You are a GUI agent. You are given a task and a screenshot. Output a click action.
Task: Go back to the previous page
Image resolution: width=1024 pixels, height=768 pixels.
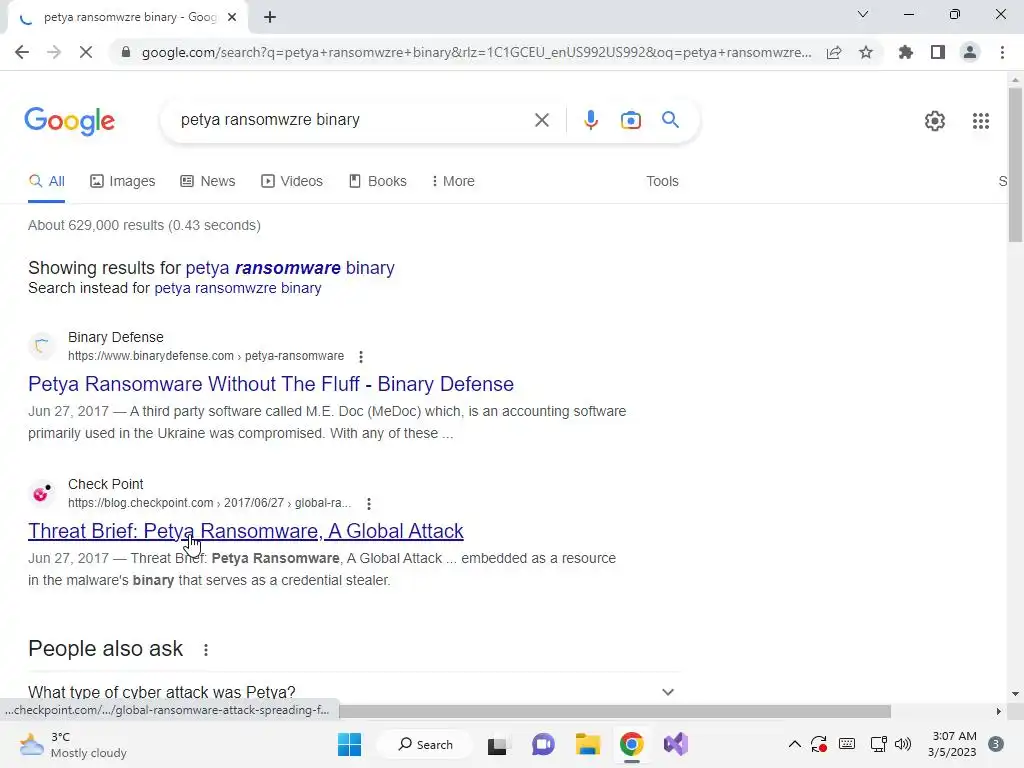coord(22,52)
